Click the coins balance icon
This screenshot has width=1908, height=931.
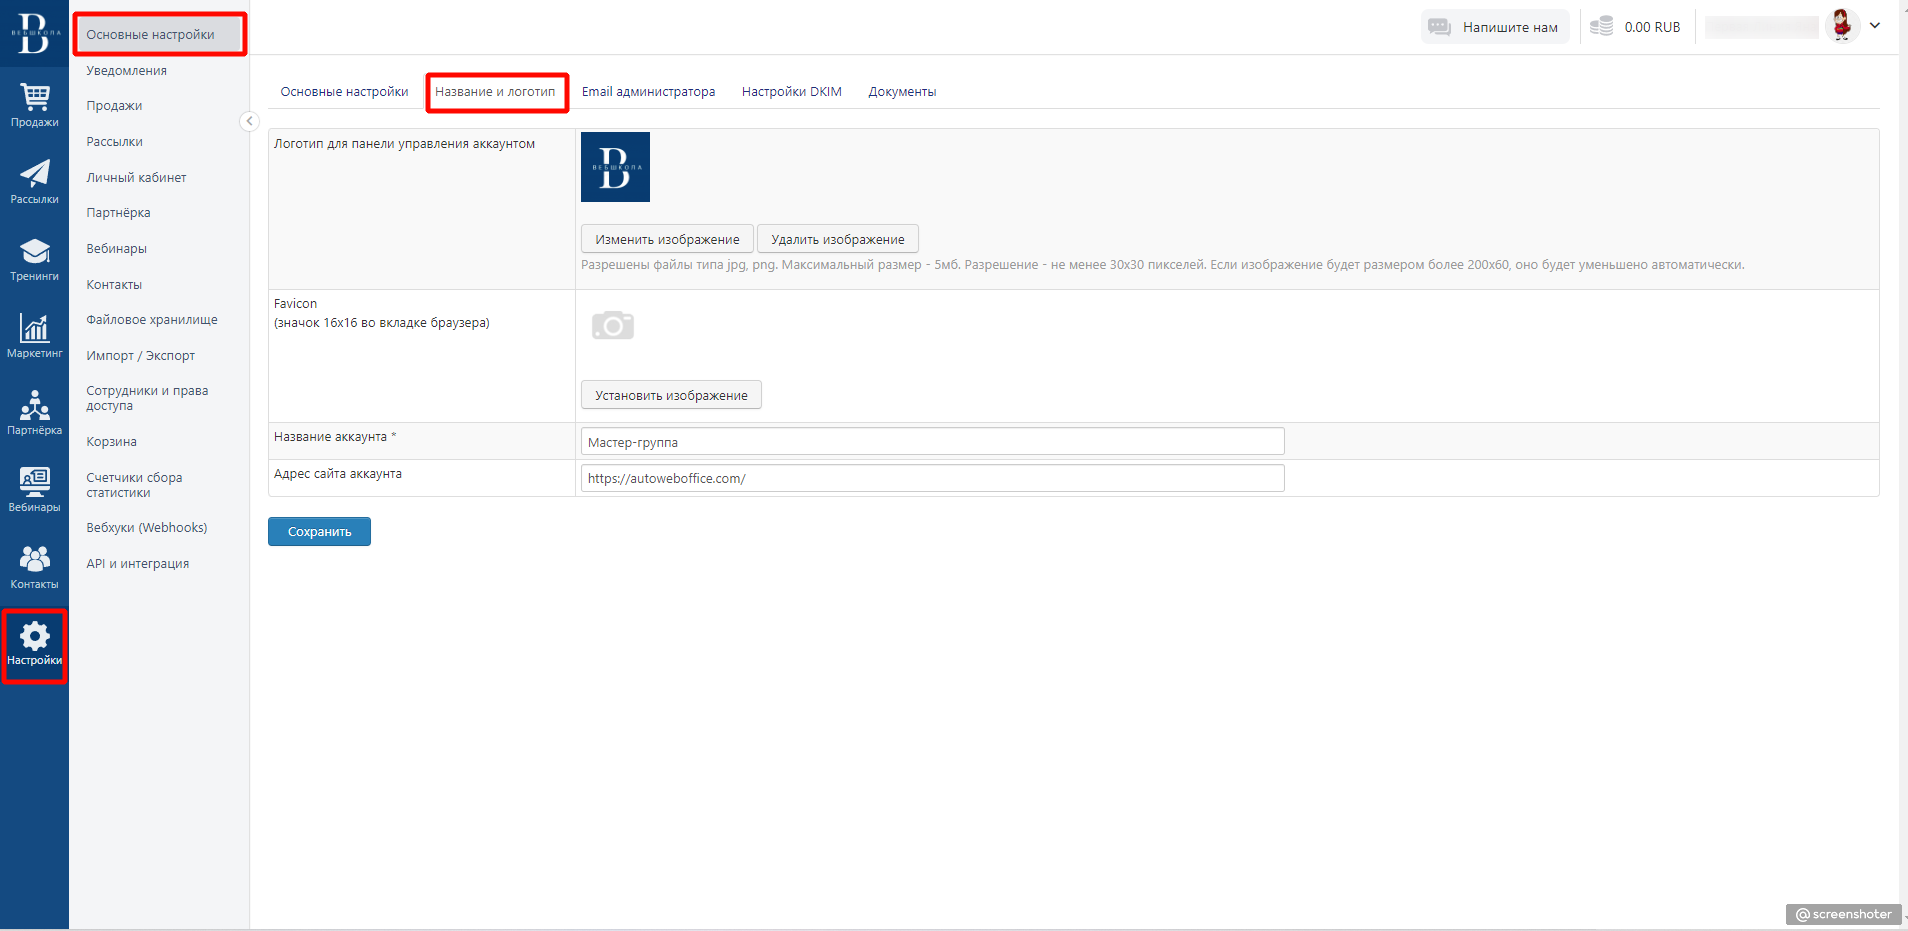(x=1602, y=27)
